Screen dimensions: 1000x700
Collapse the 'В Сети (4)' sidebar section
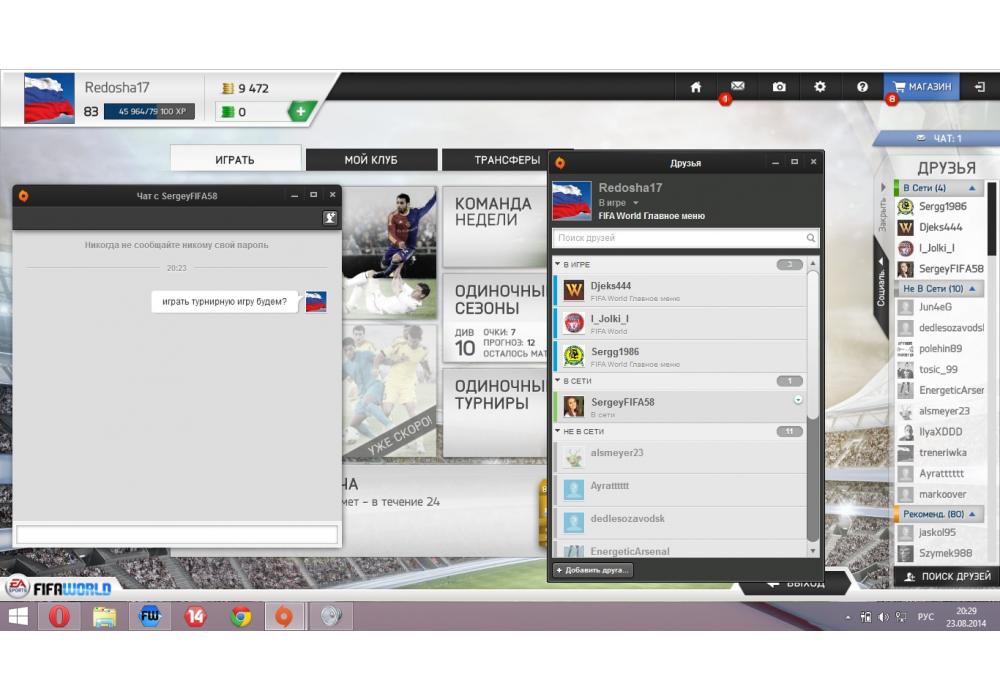[971, 188]
